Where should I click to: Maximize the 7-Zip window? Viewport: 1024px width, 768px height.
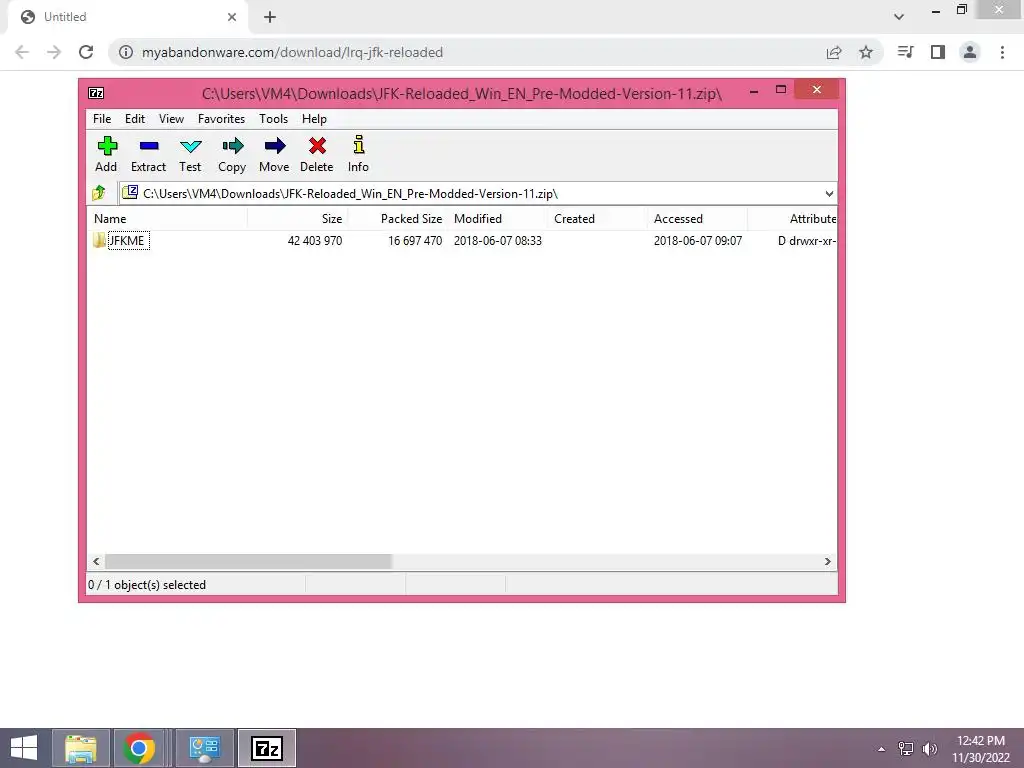(781, 89)
